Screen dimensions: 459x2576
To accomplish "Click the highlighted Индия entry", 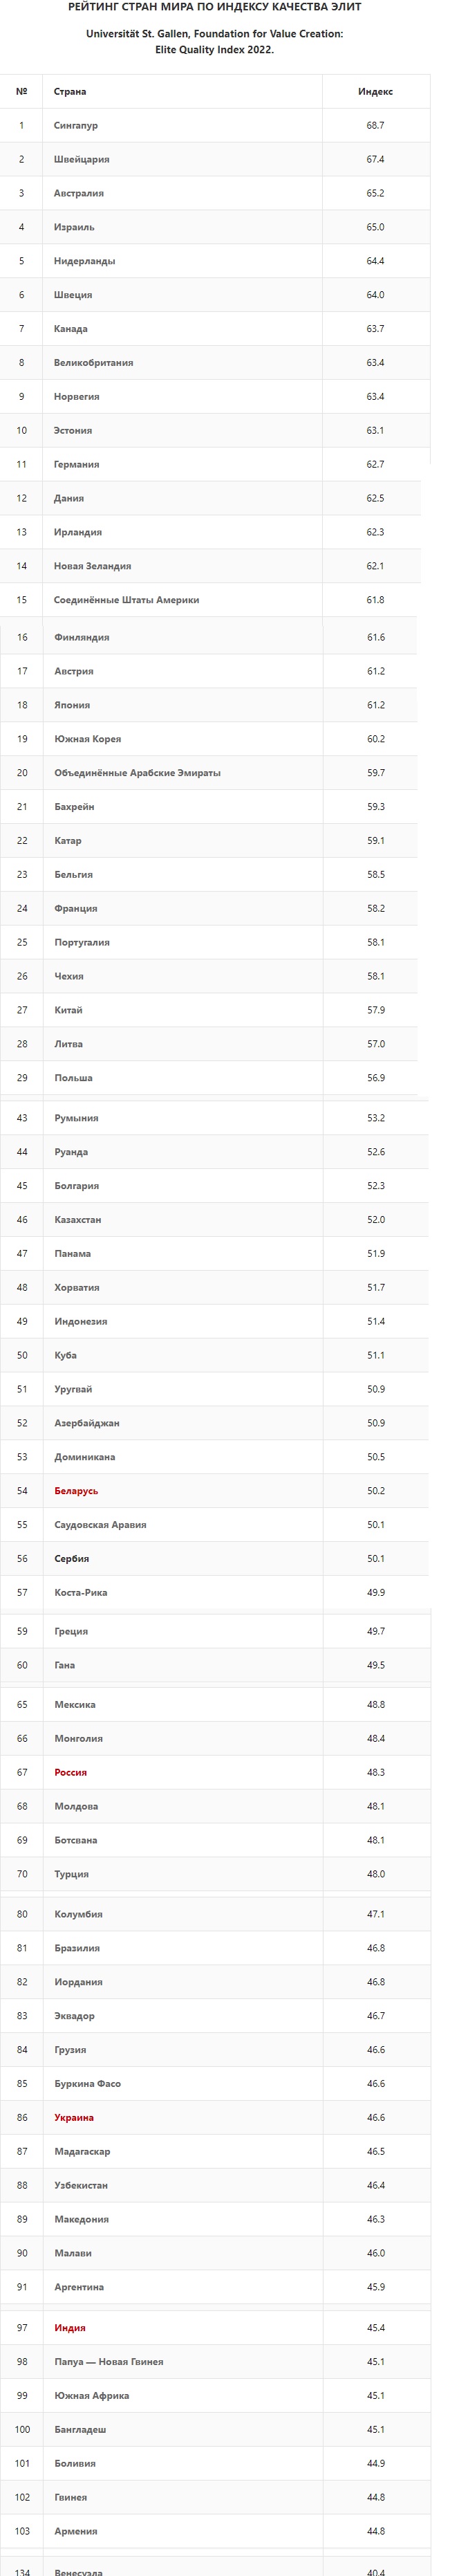I will [70, 2327].
